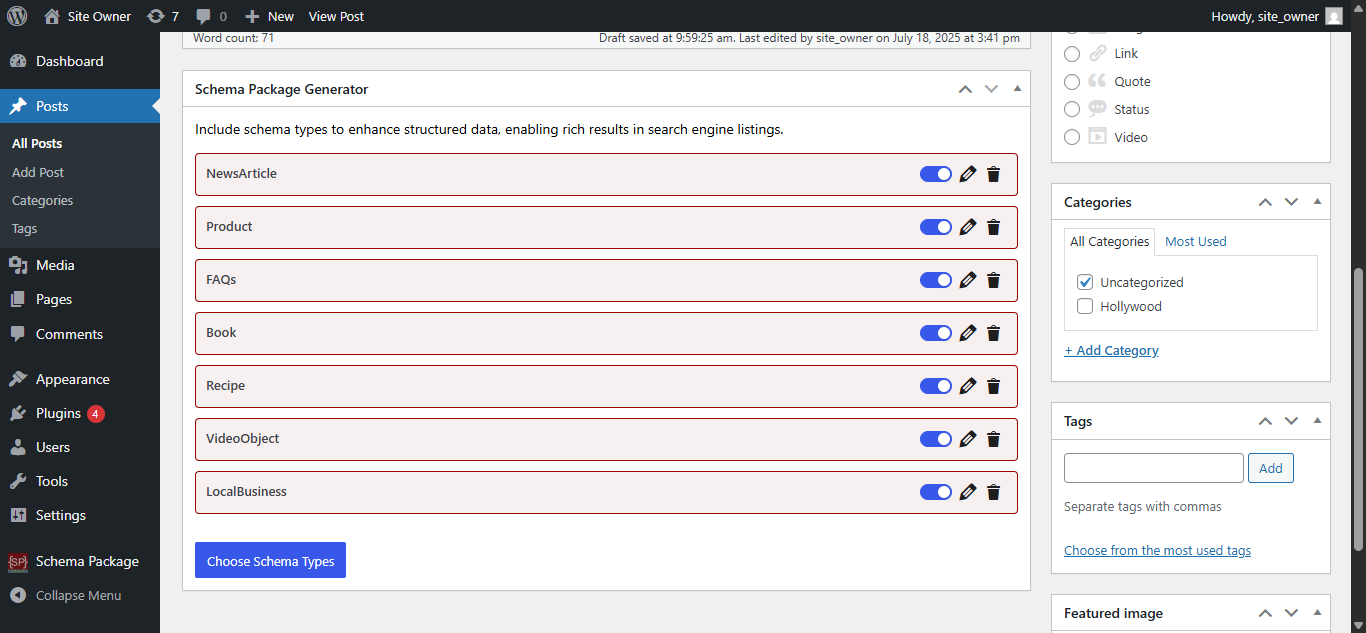Select the Quote post format

click(1072, 82)
